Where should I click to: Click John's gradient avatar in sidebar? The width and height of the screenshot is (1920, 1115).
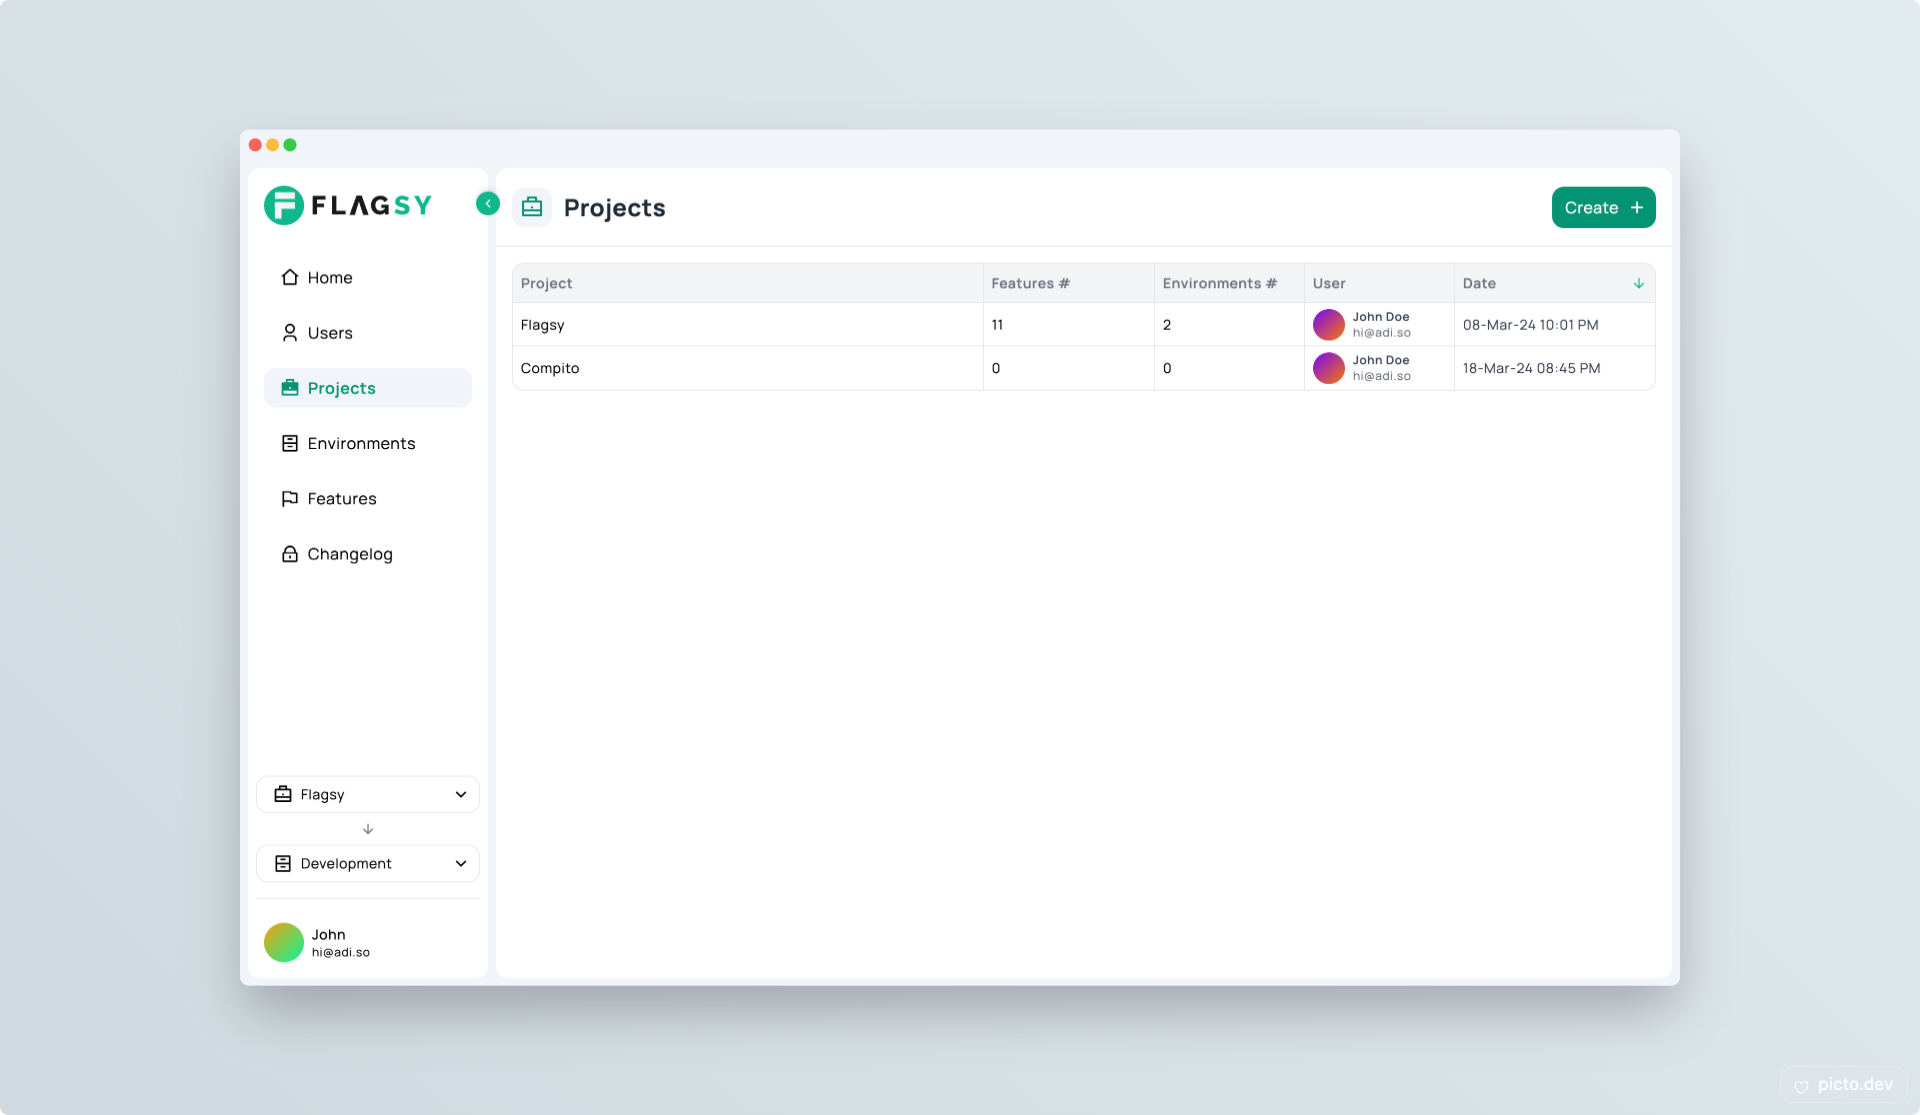284,943
